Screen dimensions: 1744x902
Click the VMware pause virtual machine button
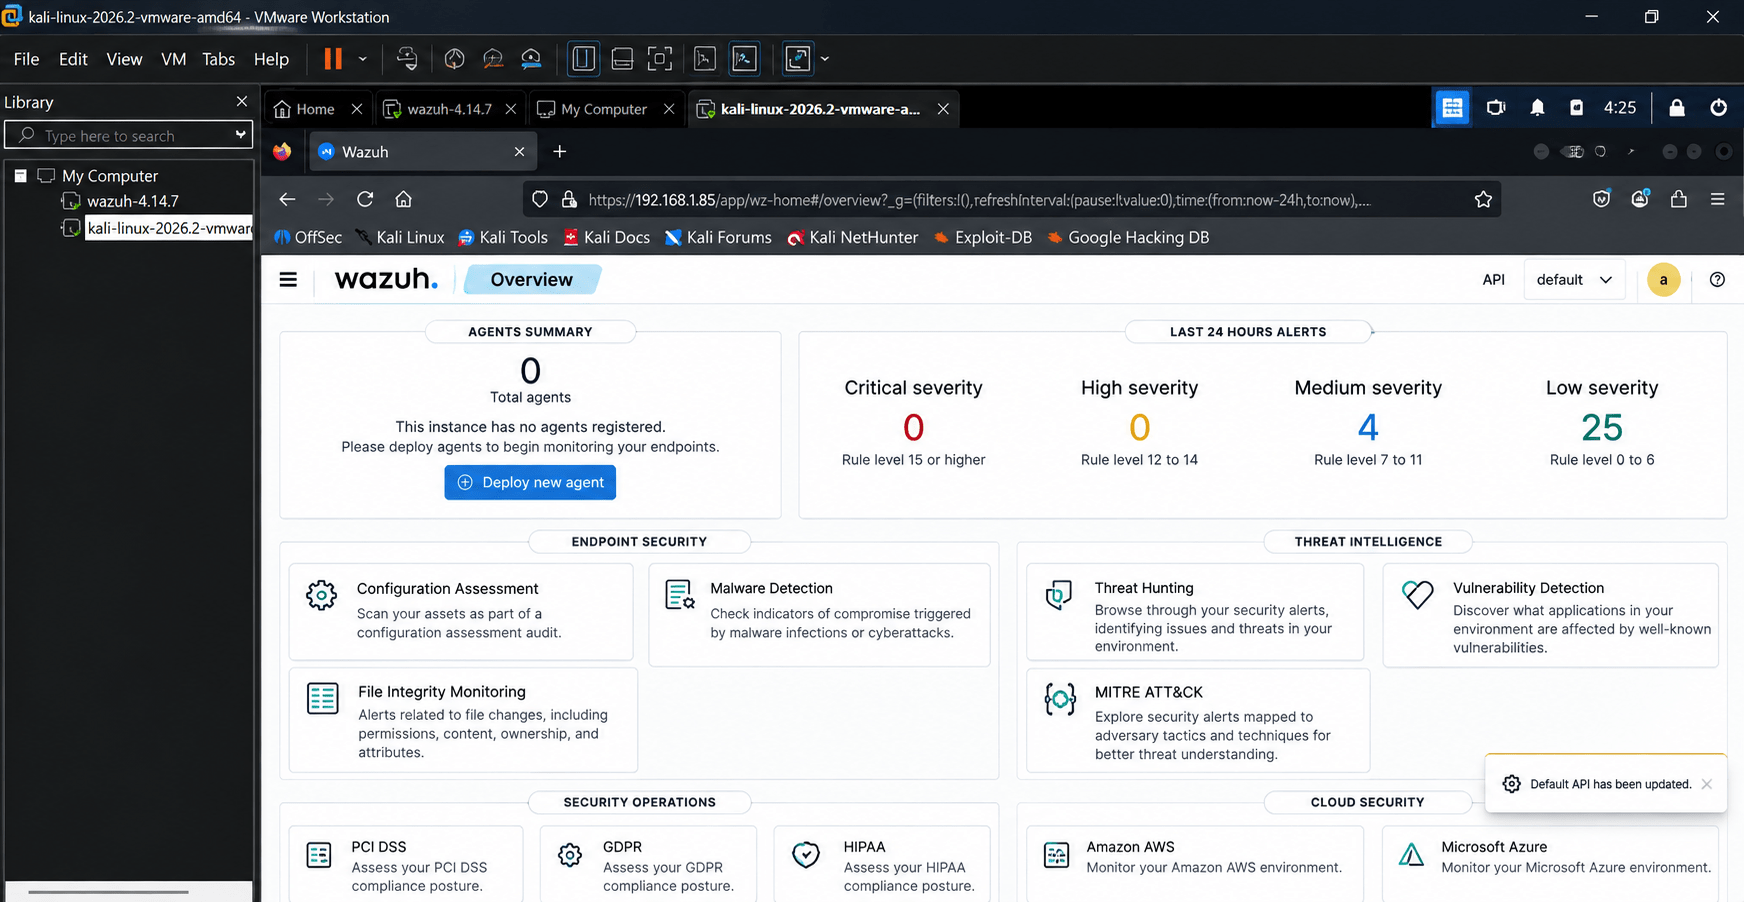coord(333,59)
